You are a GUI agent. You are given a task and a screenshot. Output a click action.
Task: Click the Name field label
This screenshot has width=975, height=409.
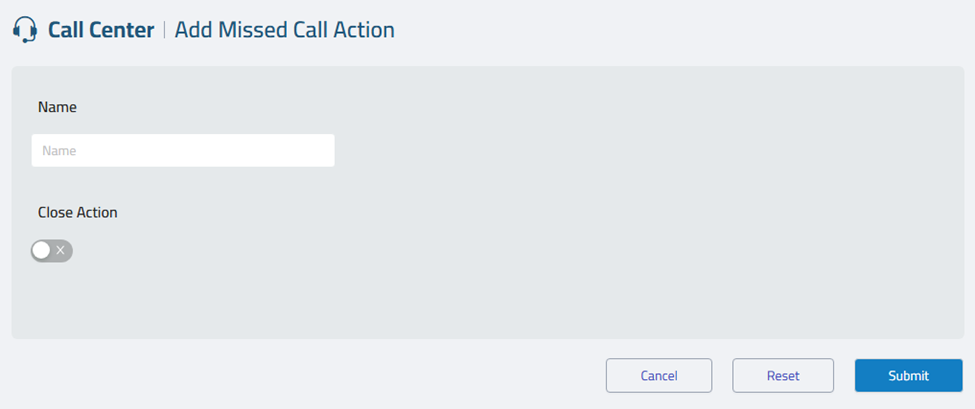click(57, 107)
